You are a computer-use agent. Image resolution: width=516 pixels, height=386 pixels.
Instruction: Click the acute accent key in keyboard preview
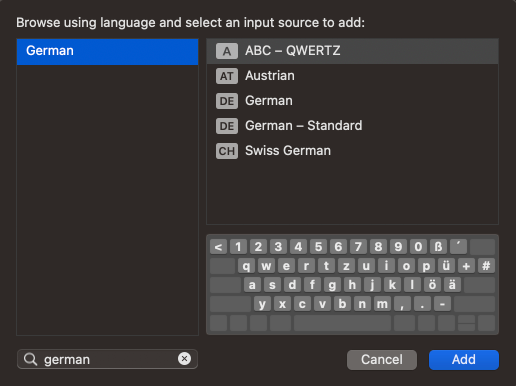(458, 247)
